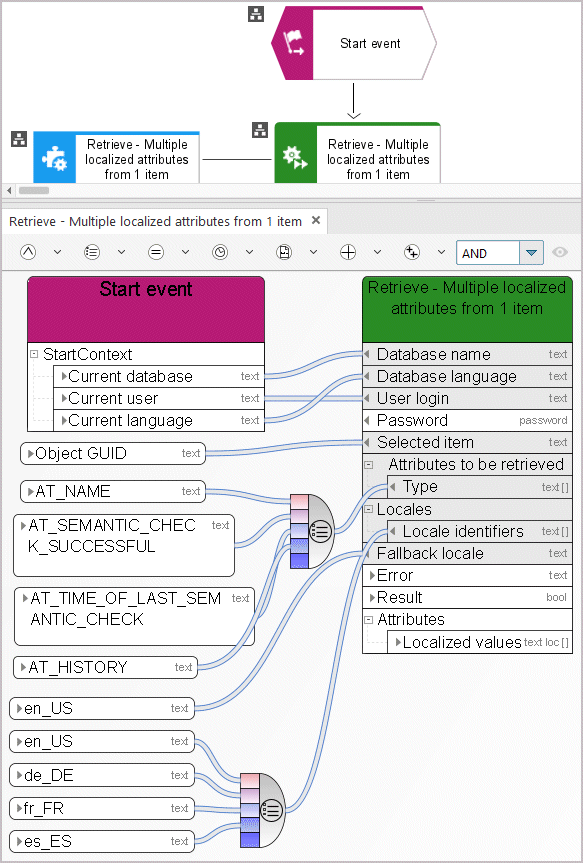Collapse the Attributes to be retrieved node

coord(369,465)
